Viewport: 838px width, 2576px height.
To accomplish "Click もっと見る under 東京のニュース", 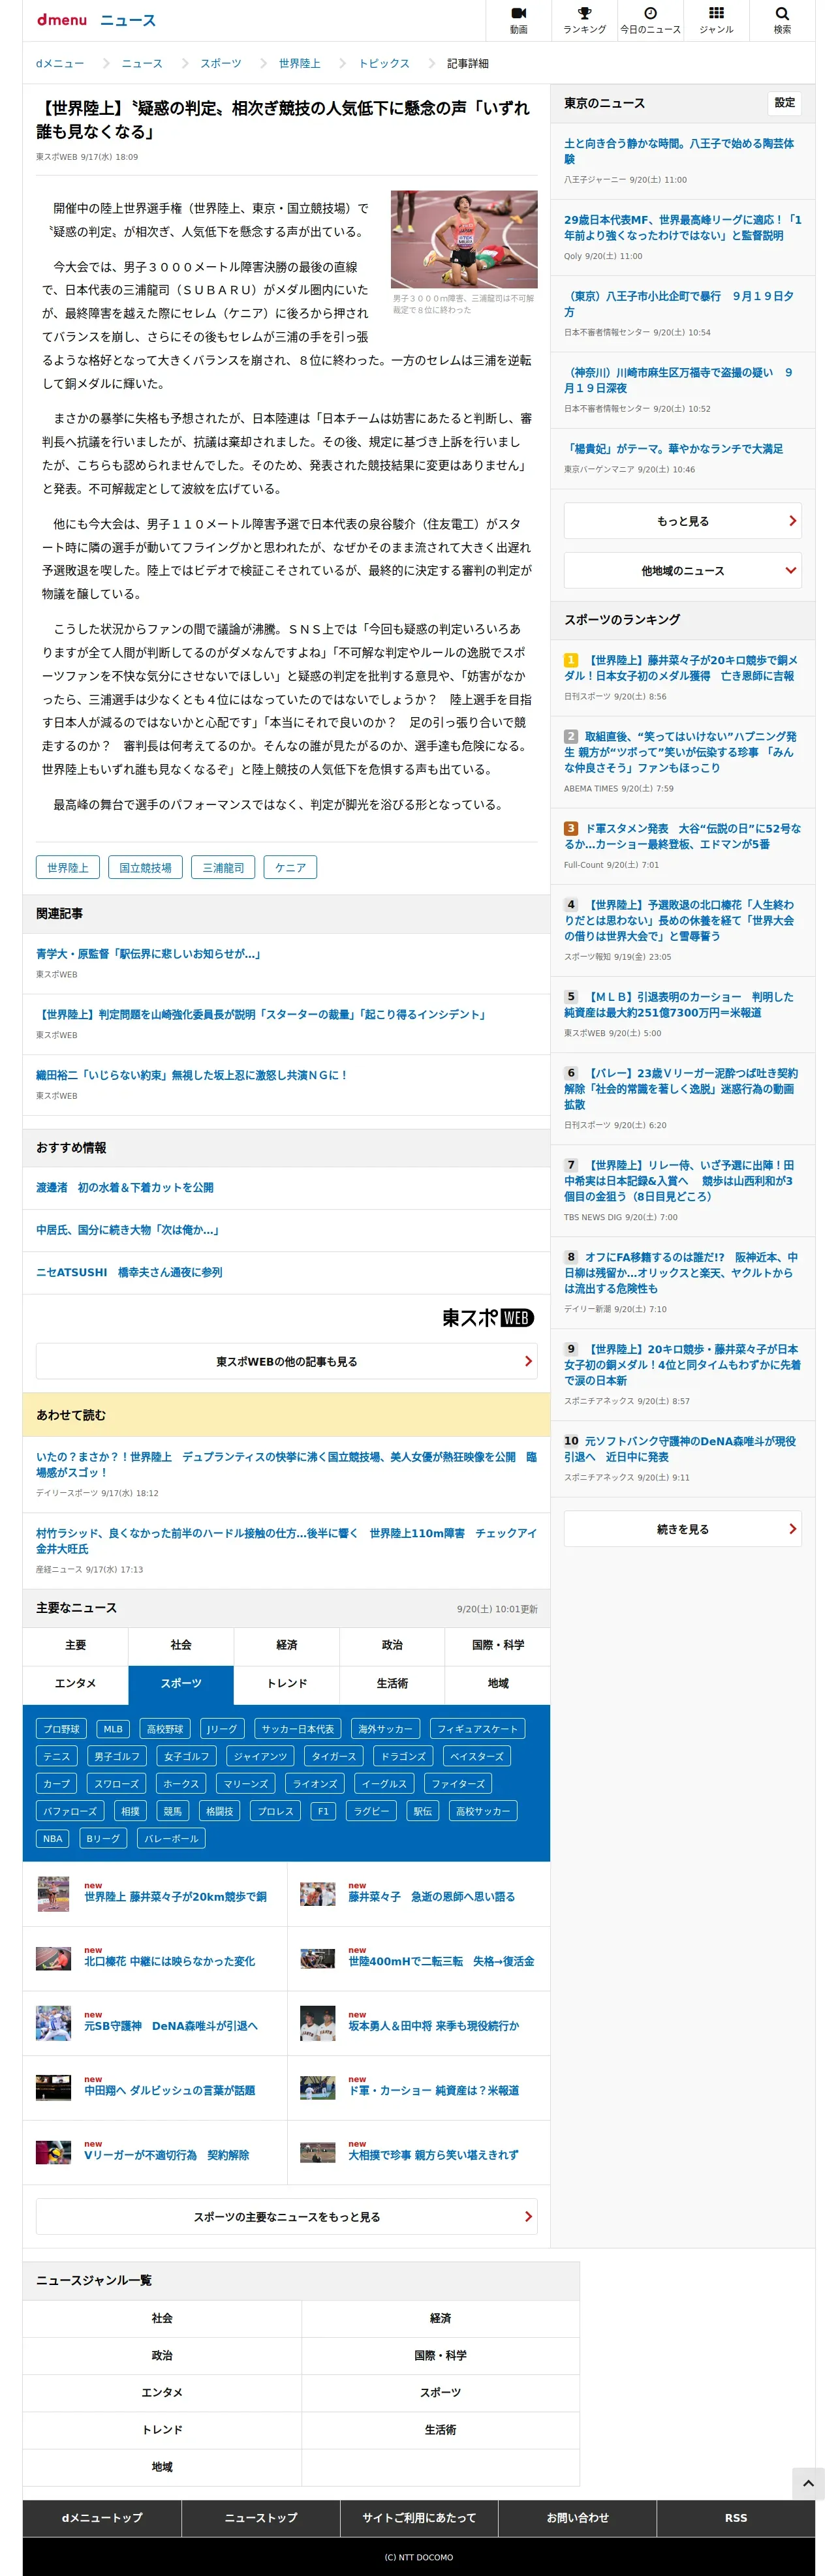I will 683,521.
